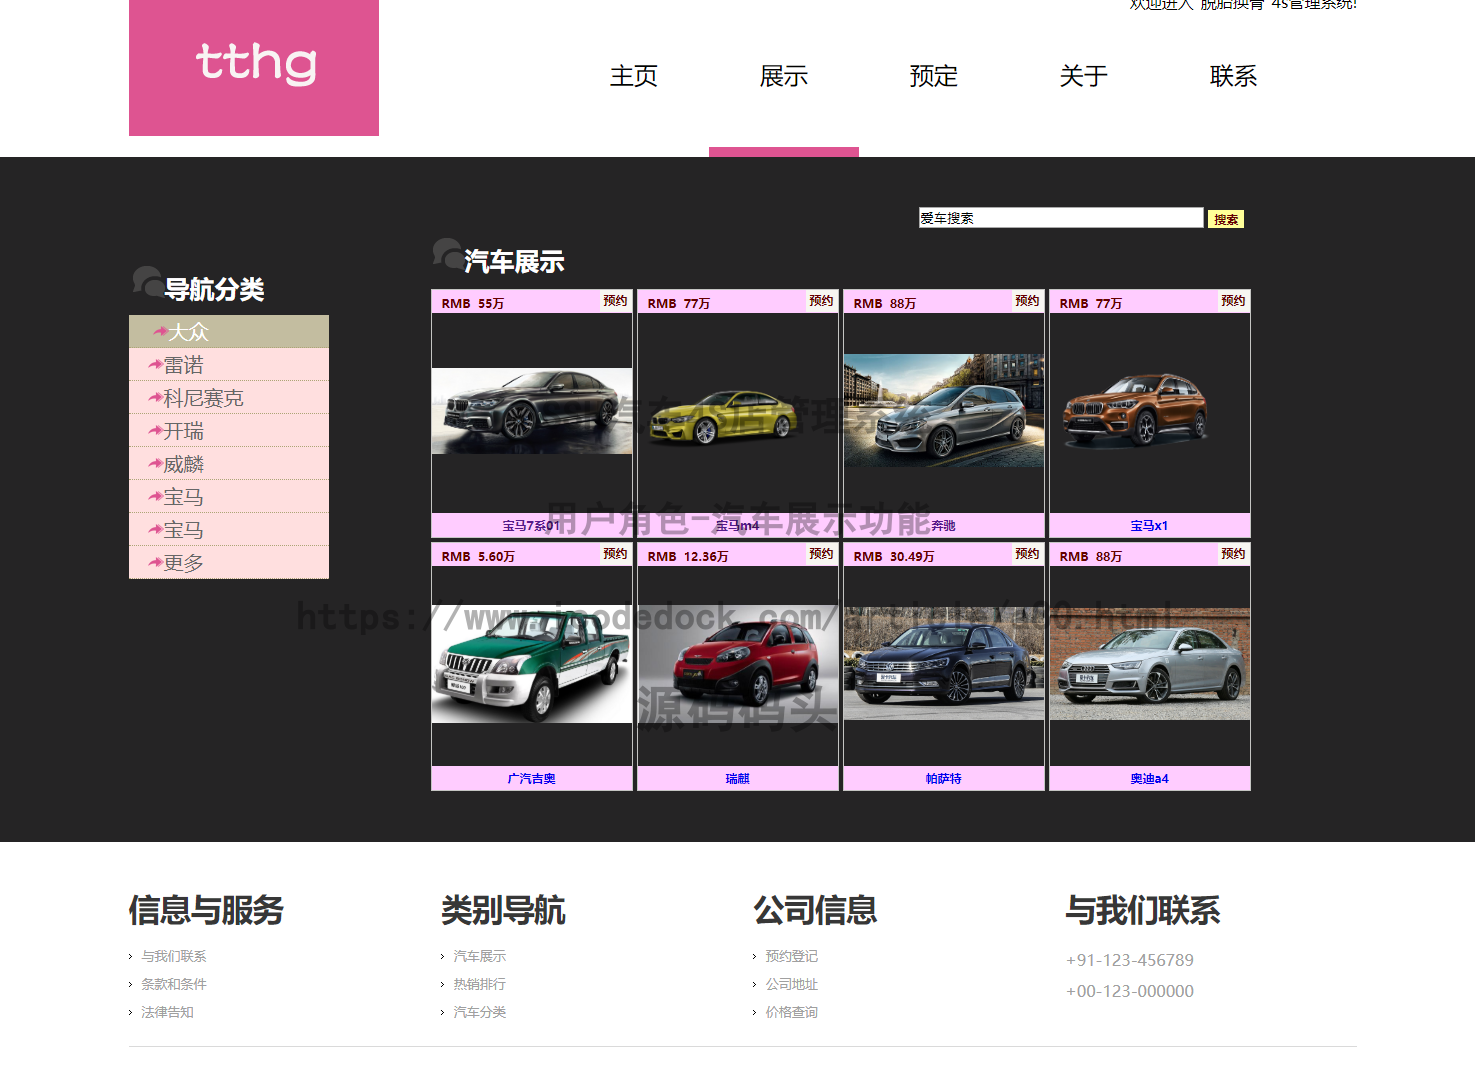Switch to the 展示 nav tab

tap(783, 76)
